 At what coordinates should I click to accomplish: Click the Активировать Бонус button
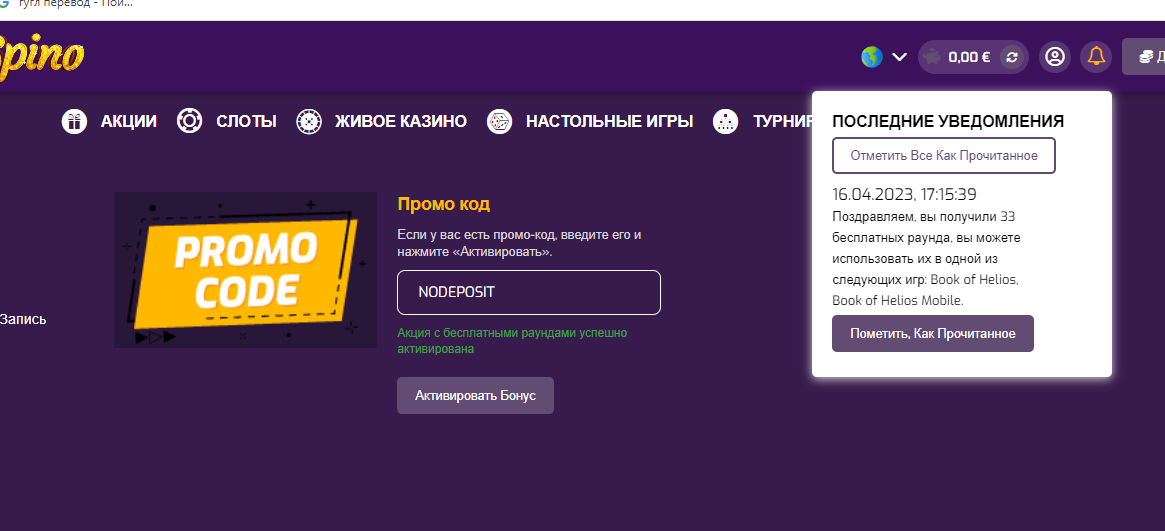point(476,396)
